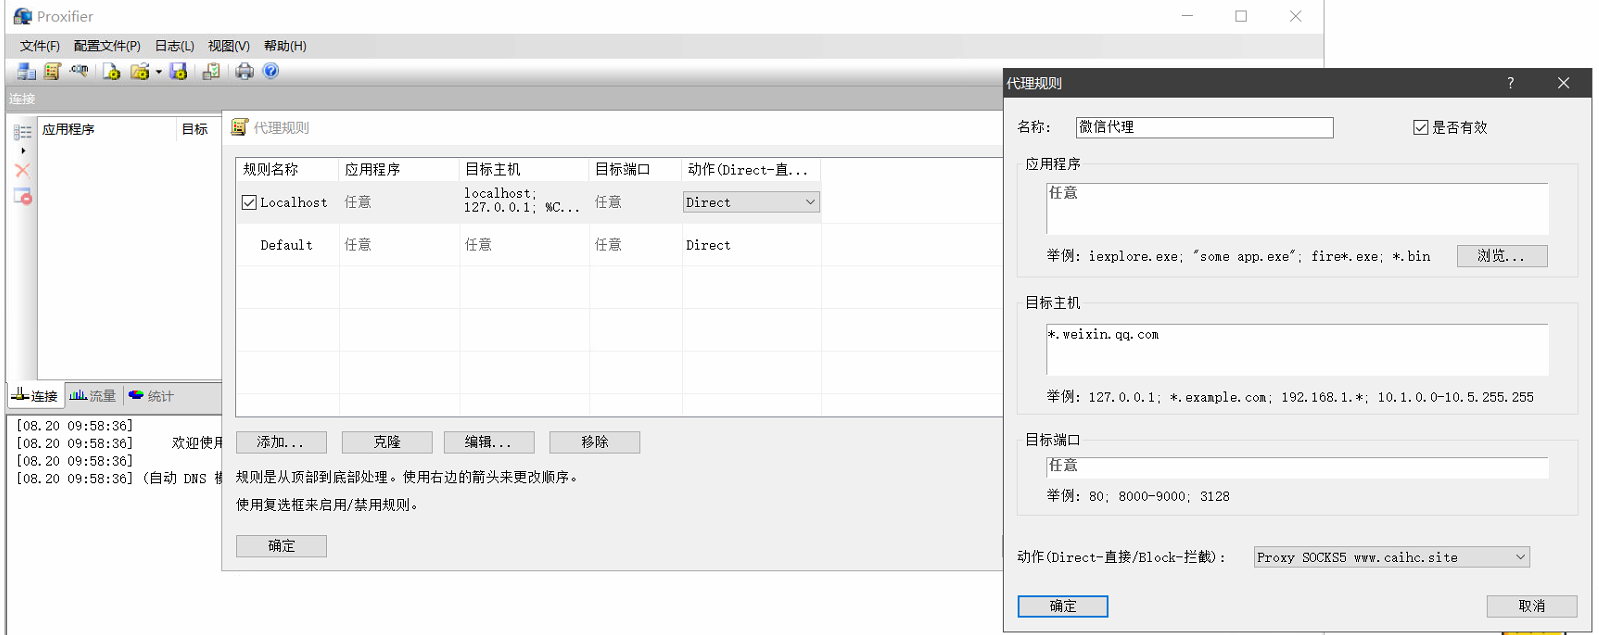Expand the small arrow under view mode icon
This screenshot has width=1599, height=635.
coord(23,150)
